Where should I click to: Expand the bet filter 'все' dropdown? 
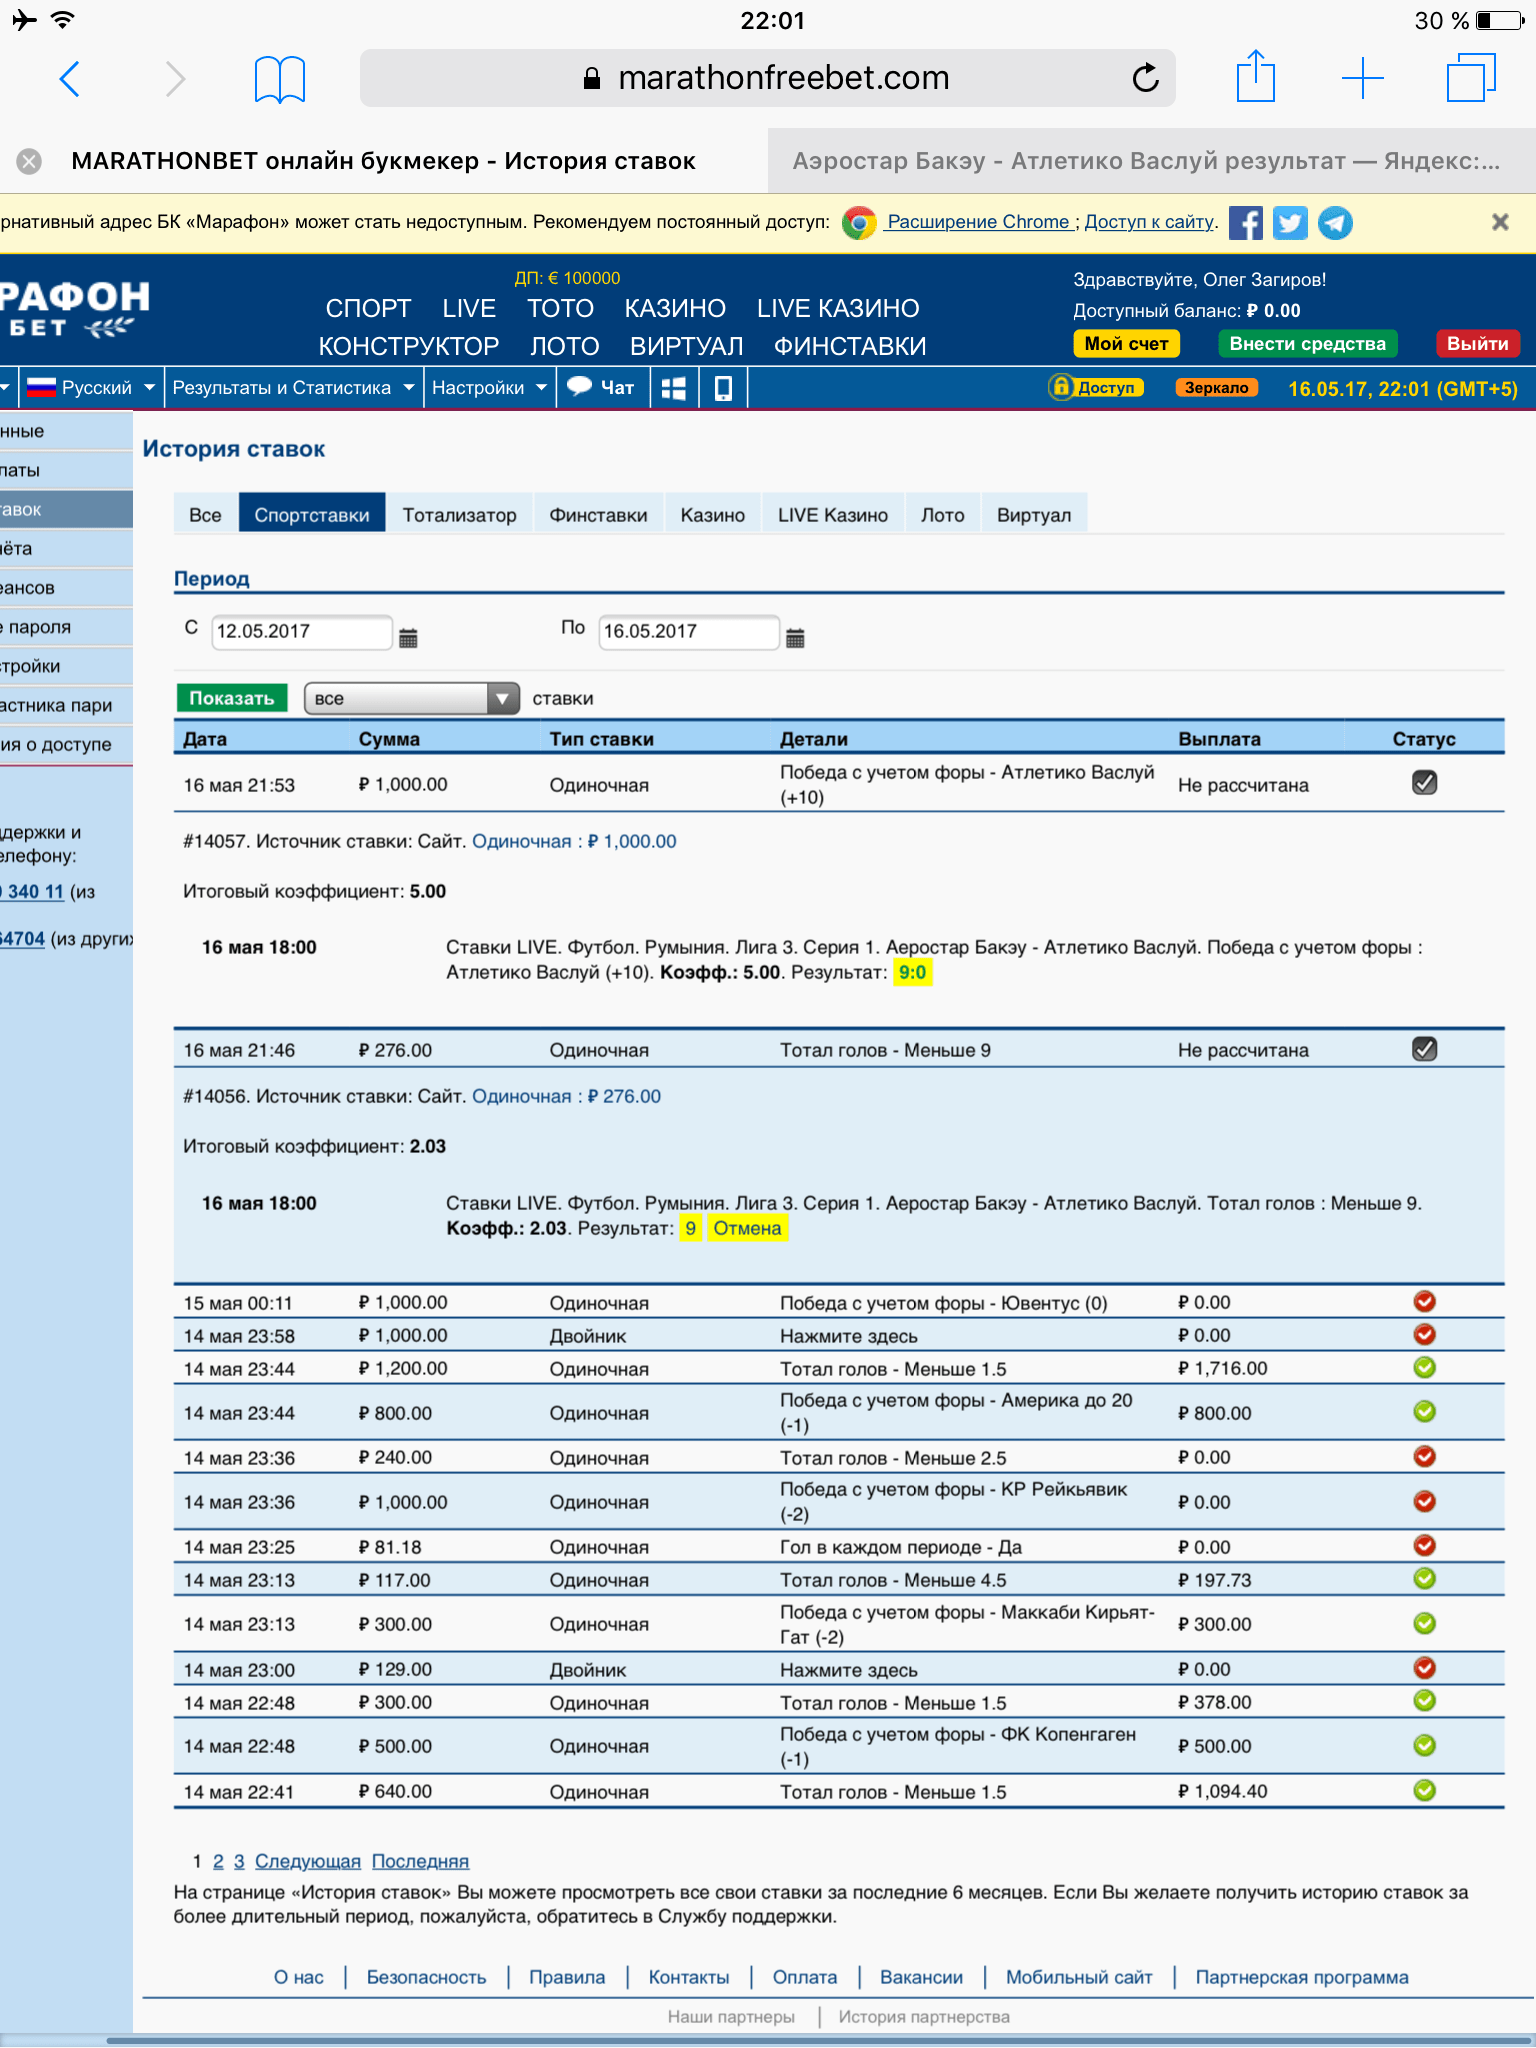[x=411, y=698]
